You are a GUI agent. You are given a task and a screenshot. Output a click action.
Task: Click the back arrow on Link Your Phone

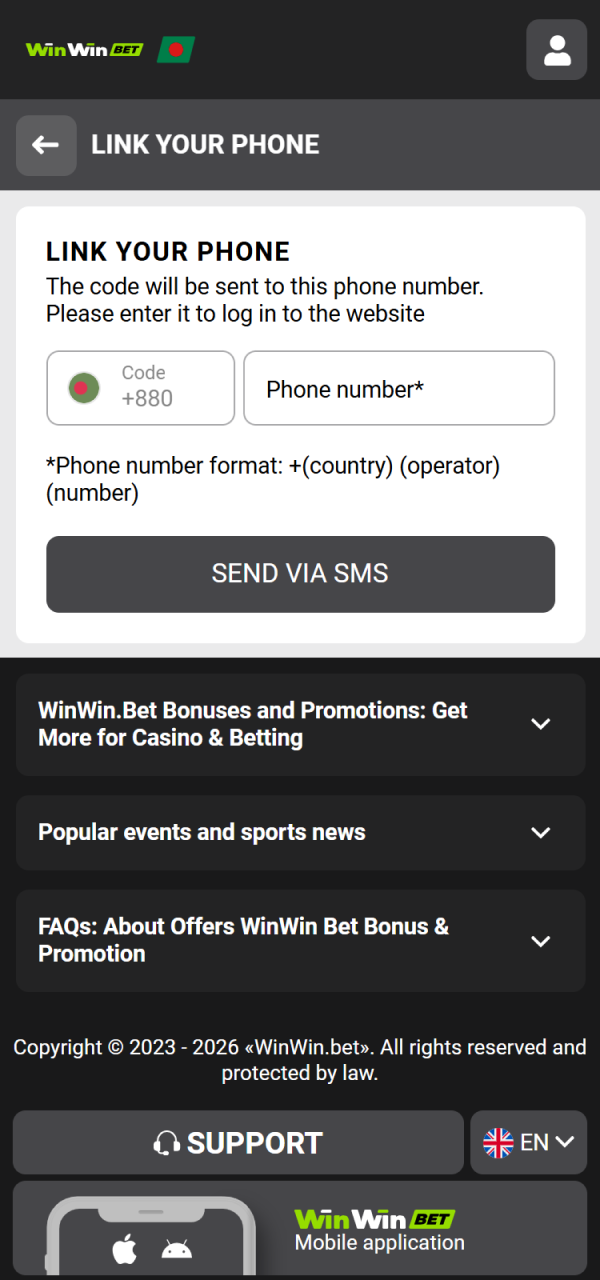pos(46,145)
